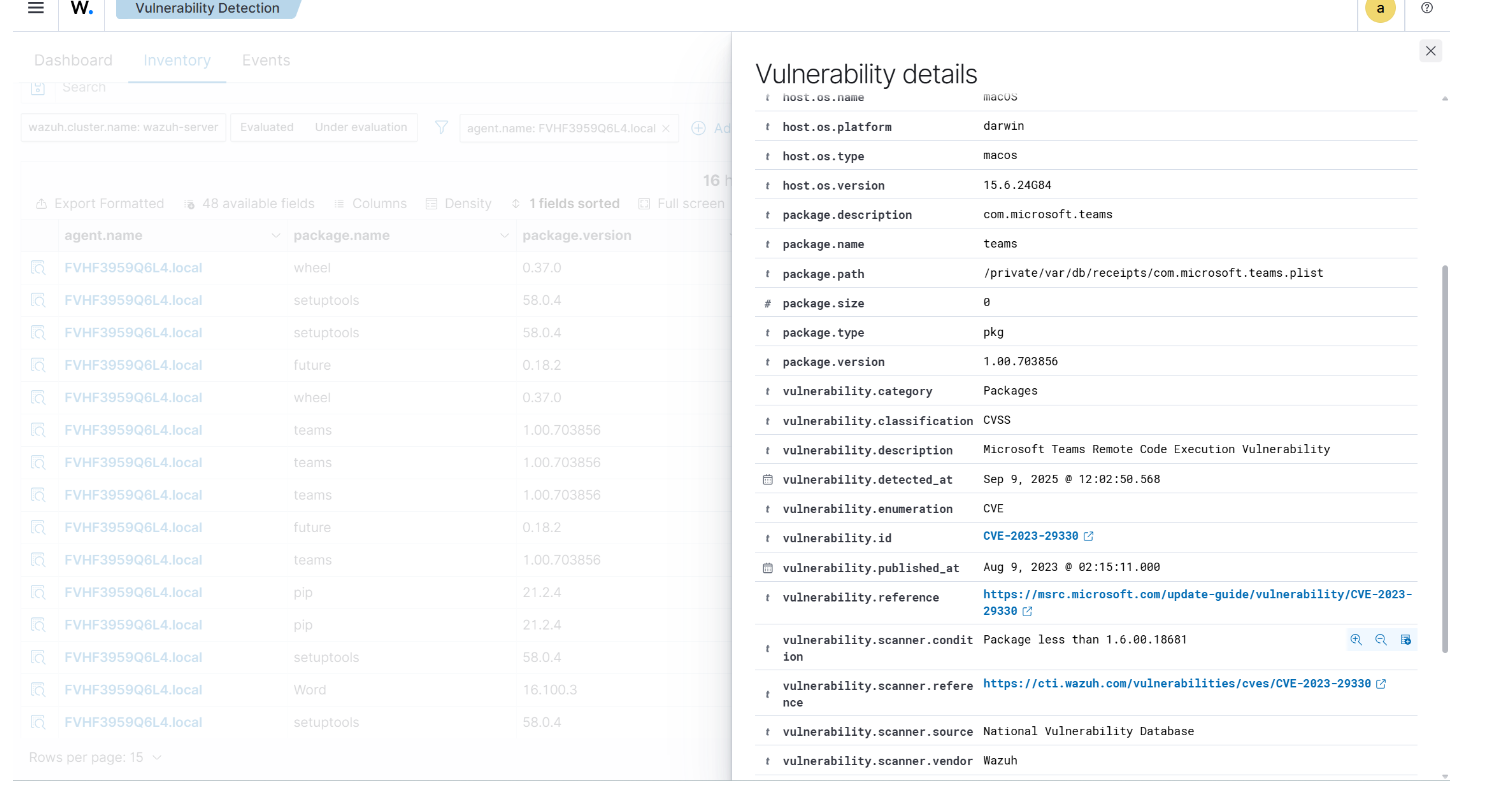This screenshot has height=801, width=1489.
Task: Click the value com.microsoft.teams
Action: coord(1048,214)
